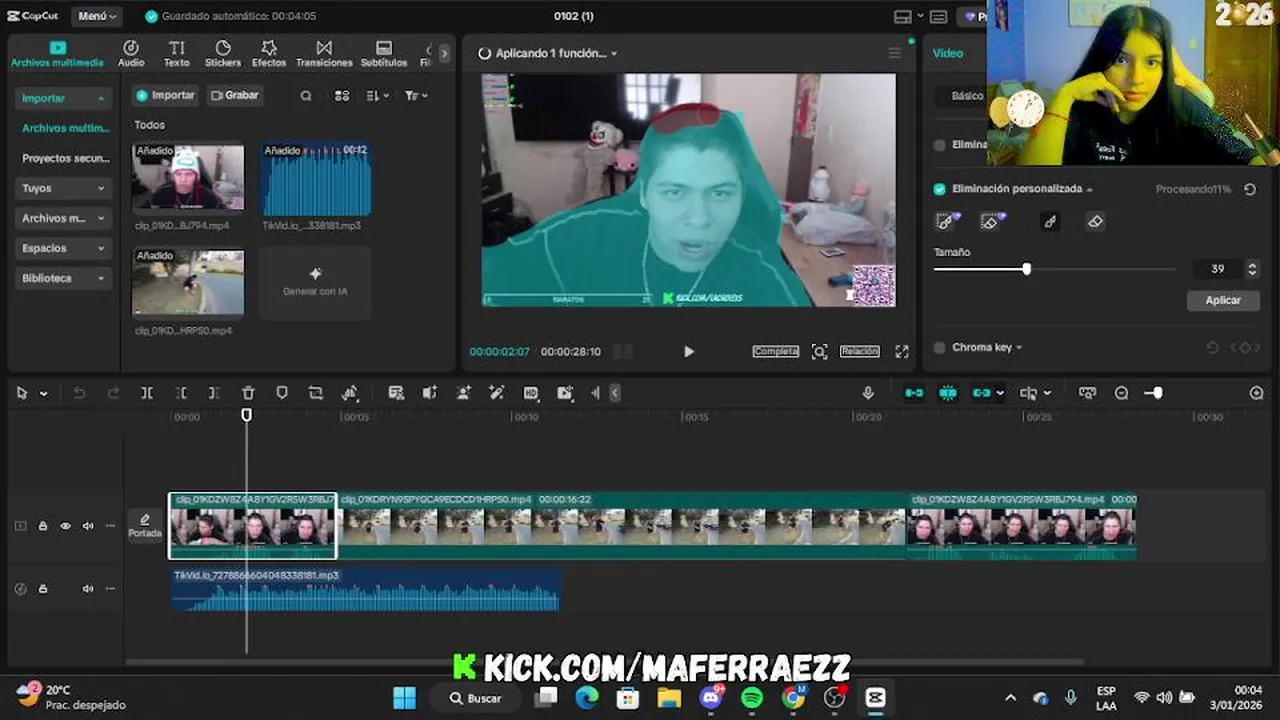Select the manual eraser tool
The height and width of the screenshot is (720, 1280).
coord(1095,221)
